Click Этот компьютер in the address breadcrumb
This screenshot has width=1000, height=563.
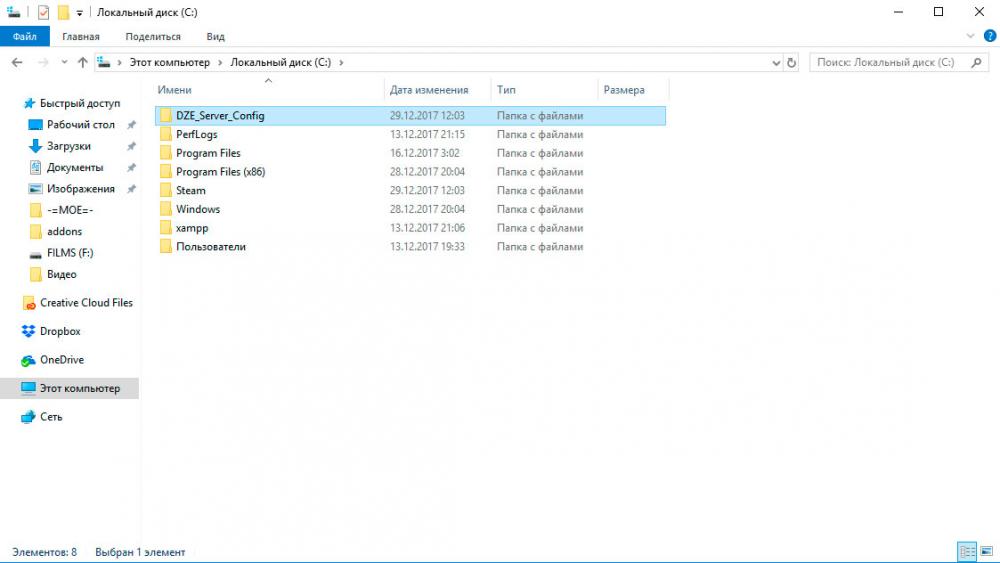169,62
